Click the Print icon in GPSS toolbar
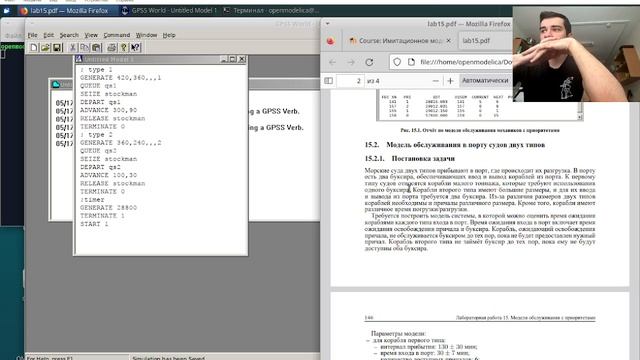 tap(112, 48)
